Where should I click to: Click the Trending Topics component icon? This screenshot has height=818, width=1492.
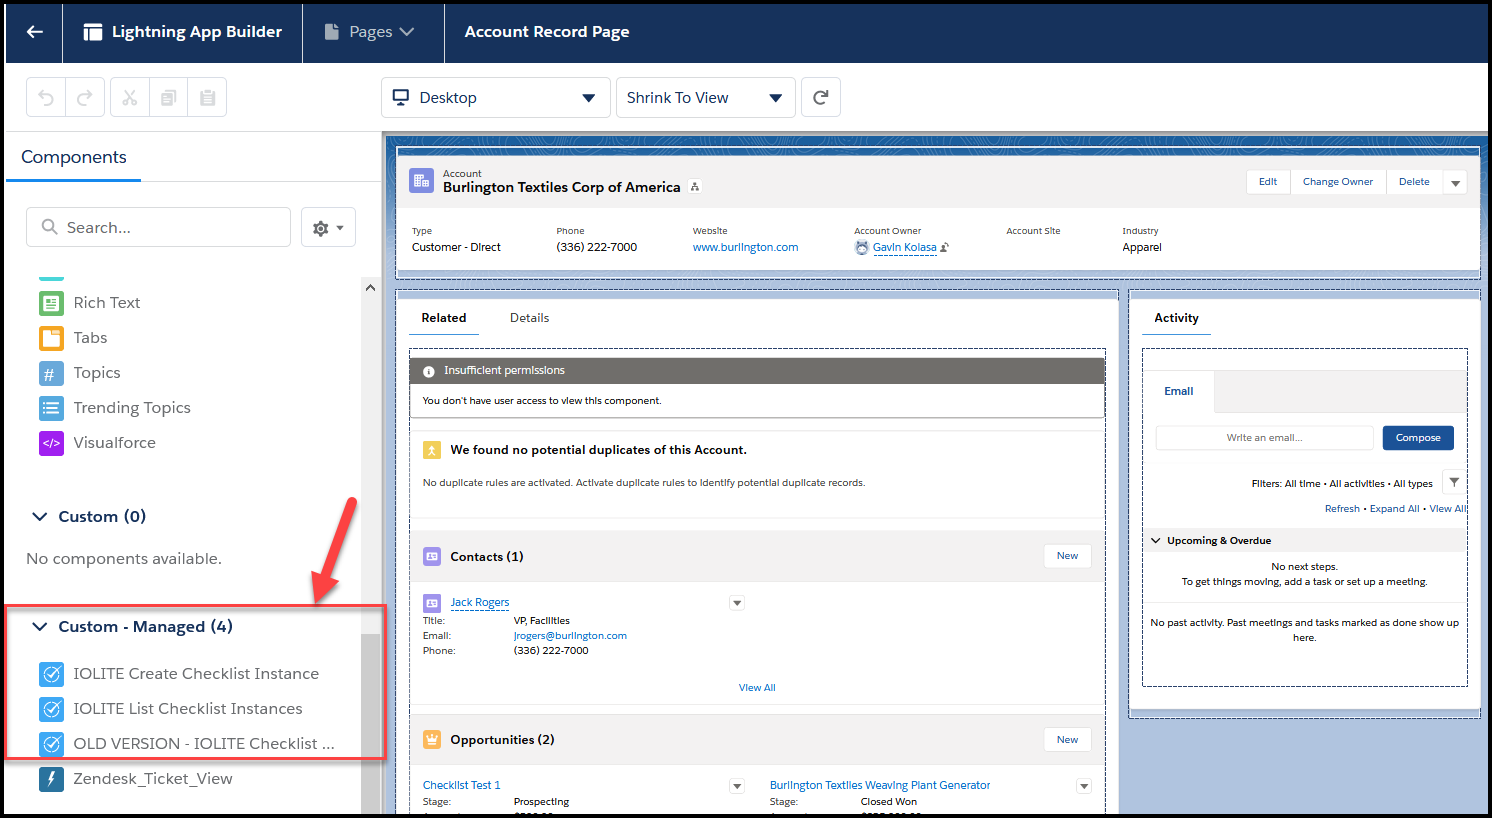point(51,407)
